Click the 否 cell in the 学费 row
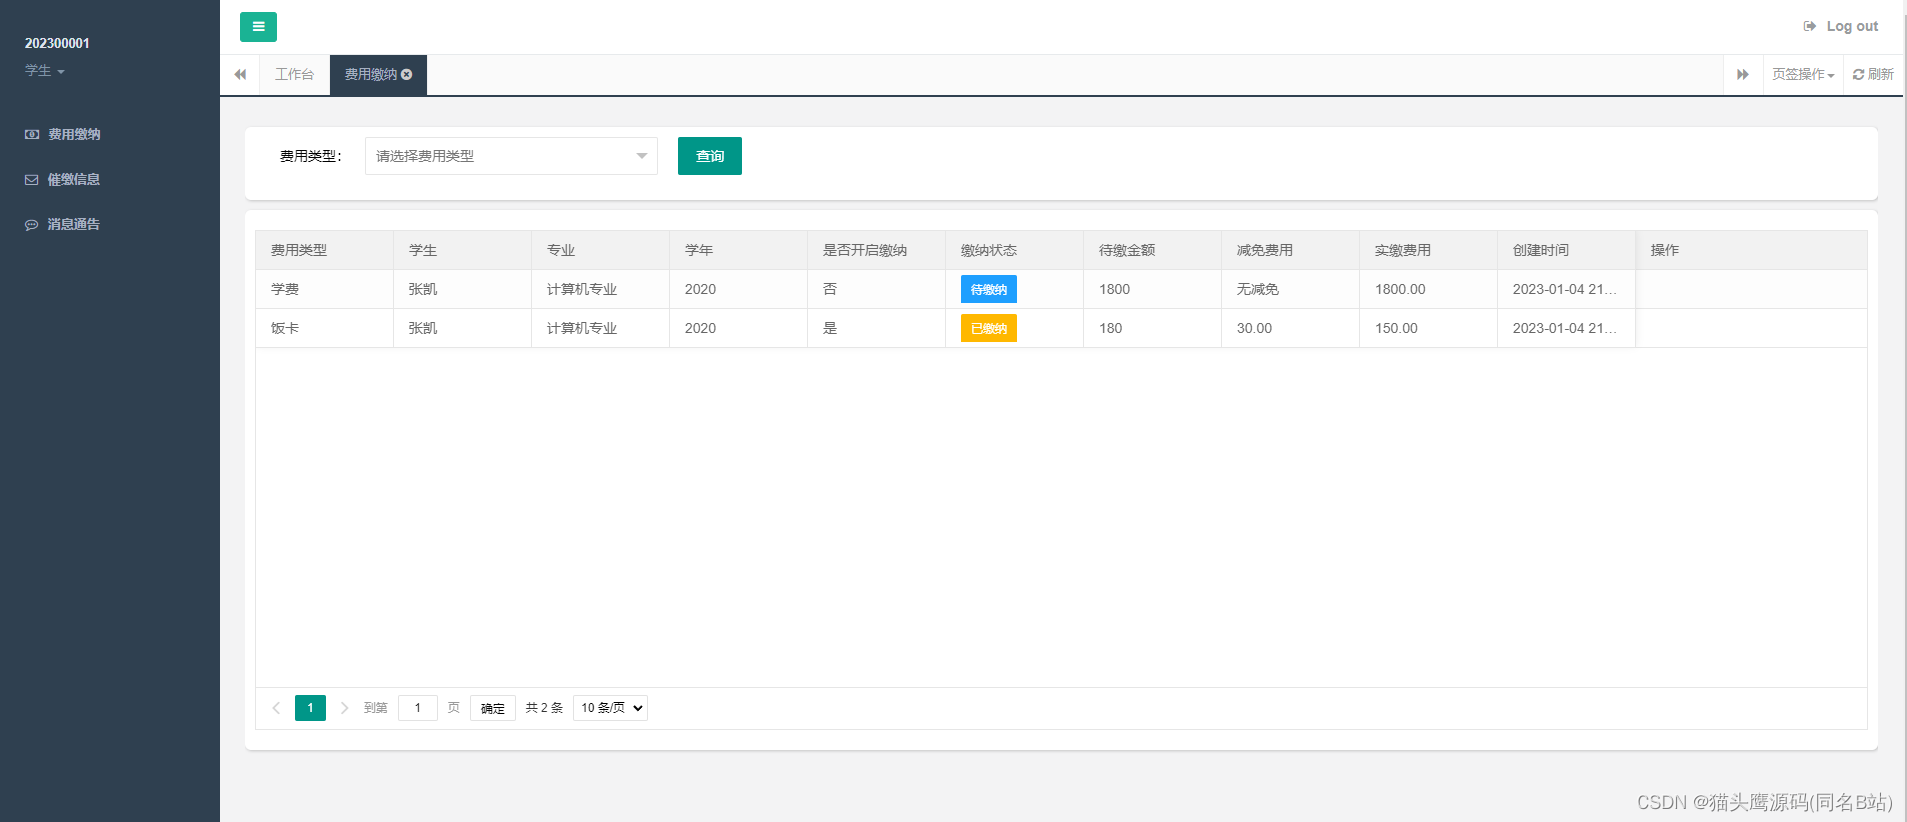 click(x=877, y=289)
